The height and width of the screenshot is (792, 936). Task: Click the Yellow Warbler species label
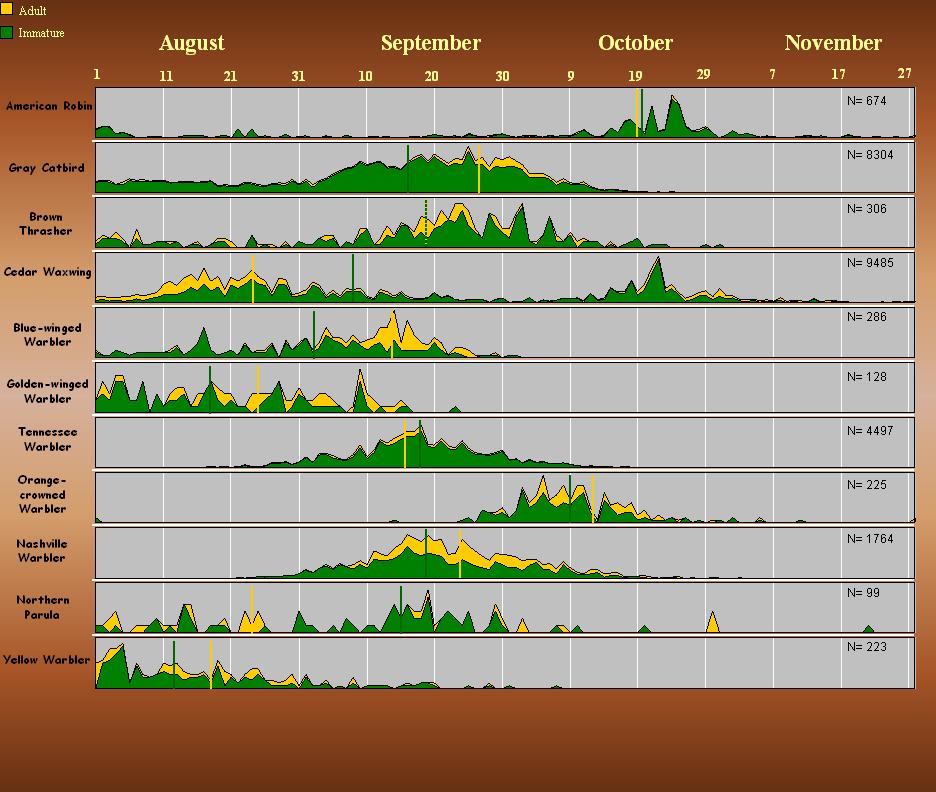click(x=46, y=660)
